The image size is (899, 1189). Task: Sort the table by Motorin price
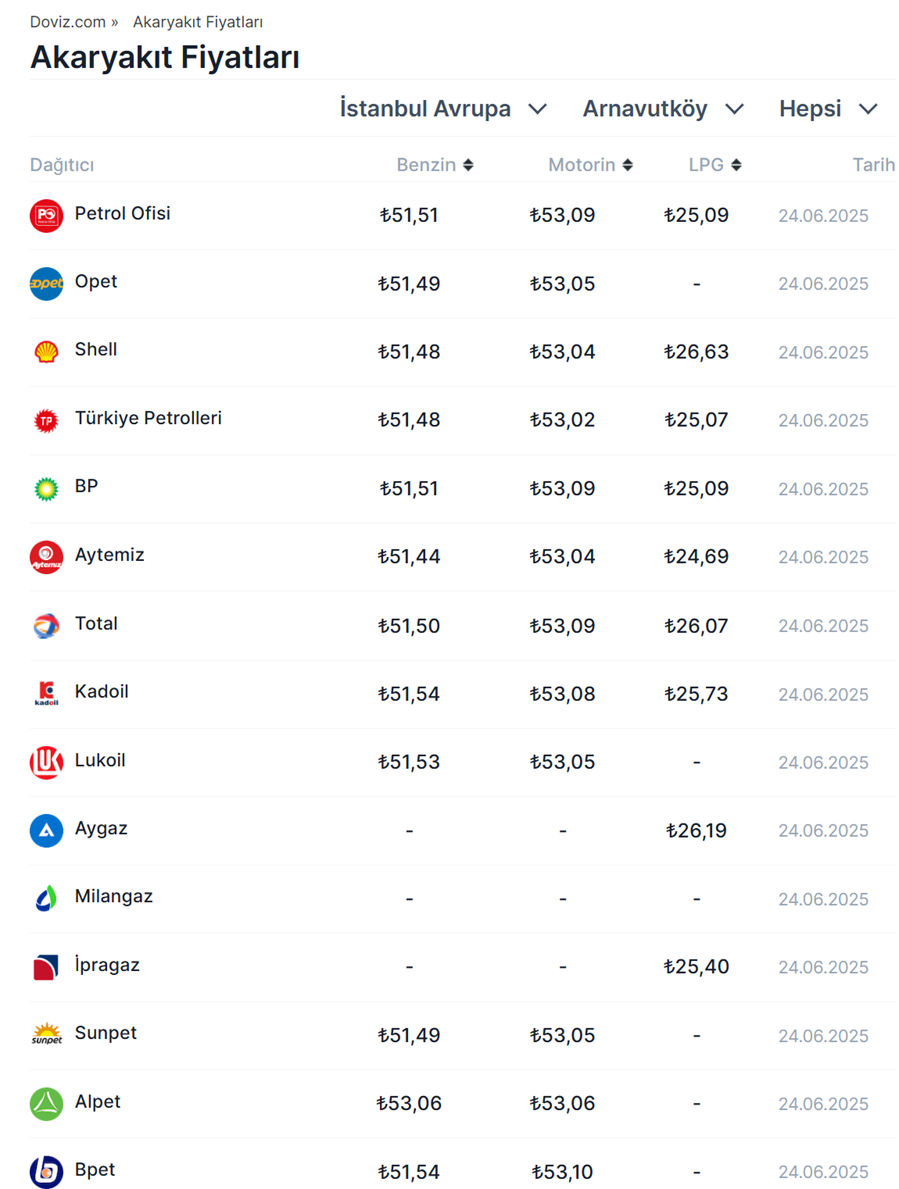[x=590, y=165]
